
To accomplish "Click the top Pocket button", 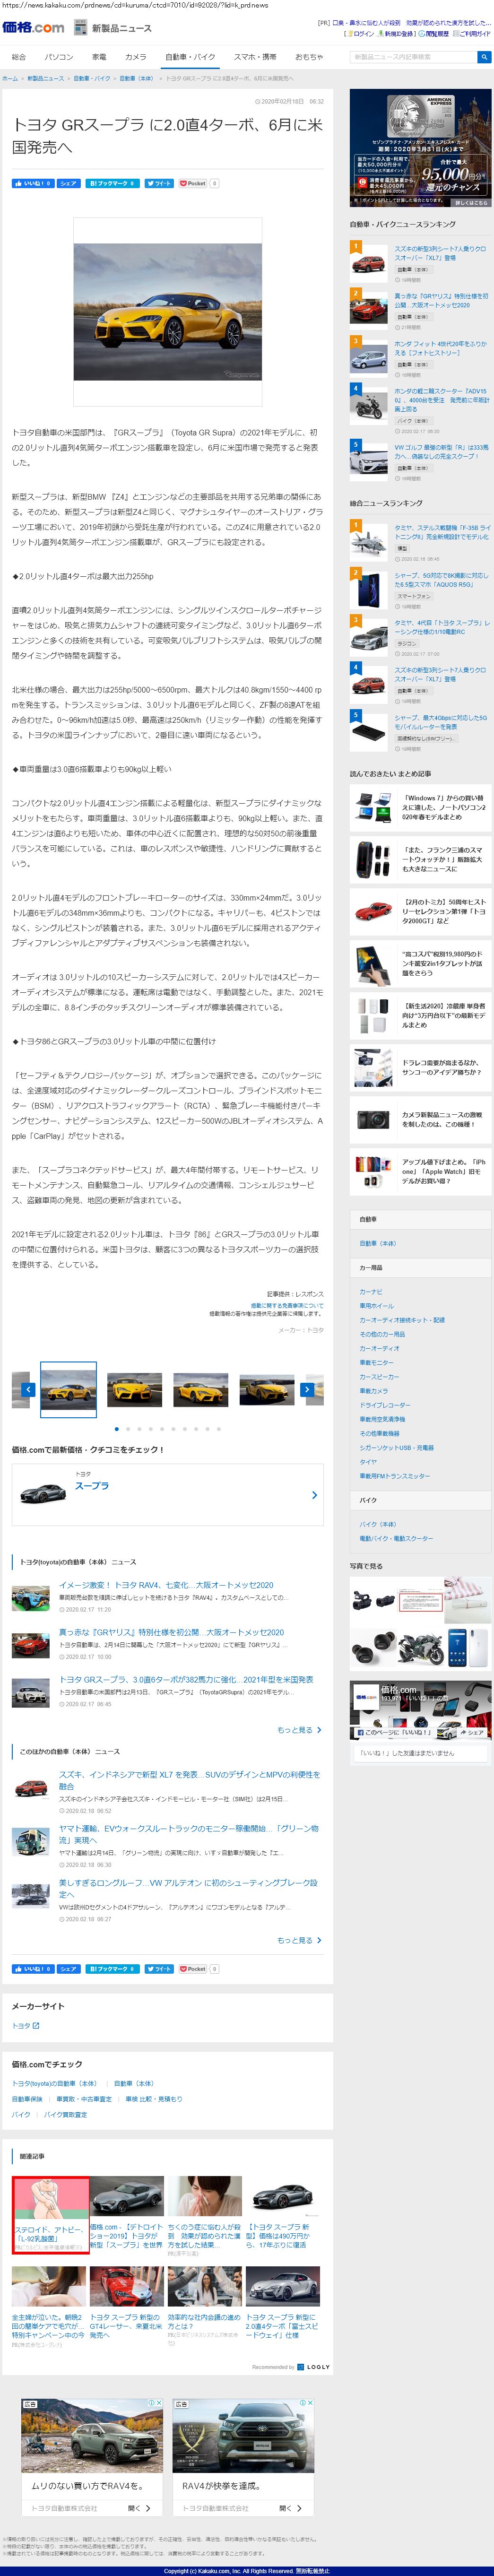I will tap(193, 183).
